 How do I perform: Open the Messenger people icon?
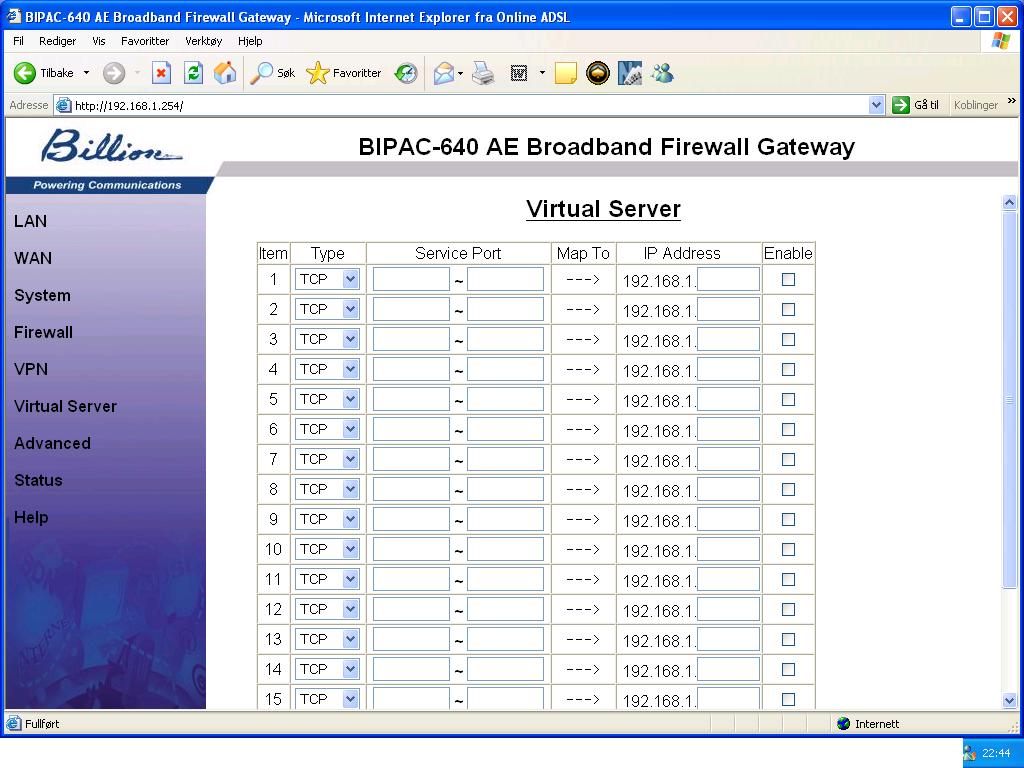tap(662, 73)
